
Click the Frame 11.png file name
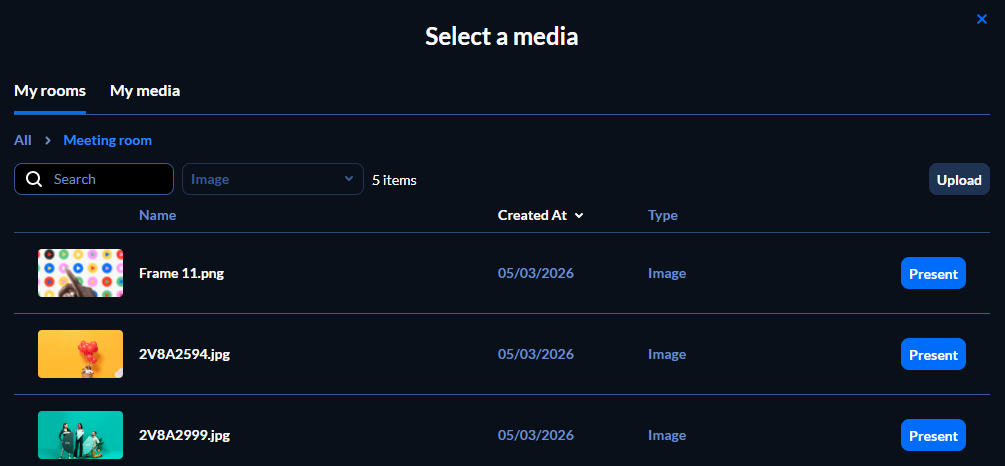tap(181, 273)
